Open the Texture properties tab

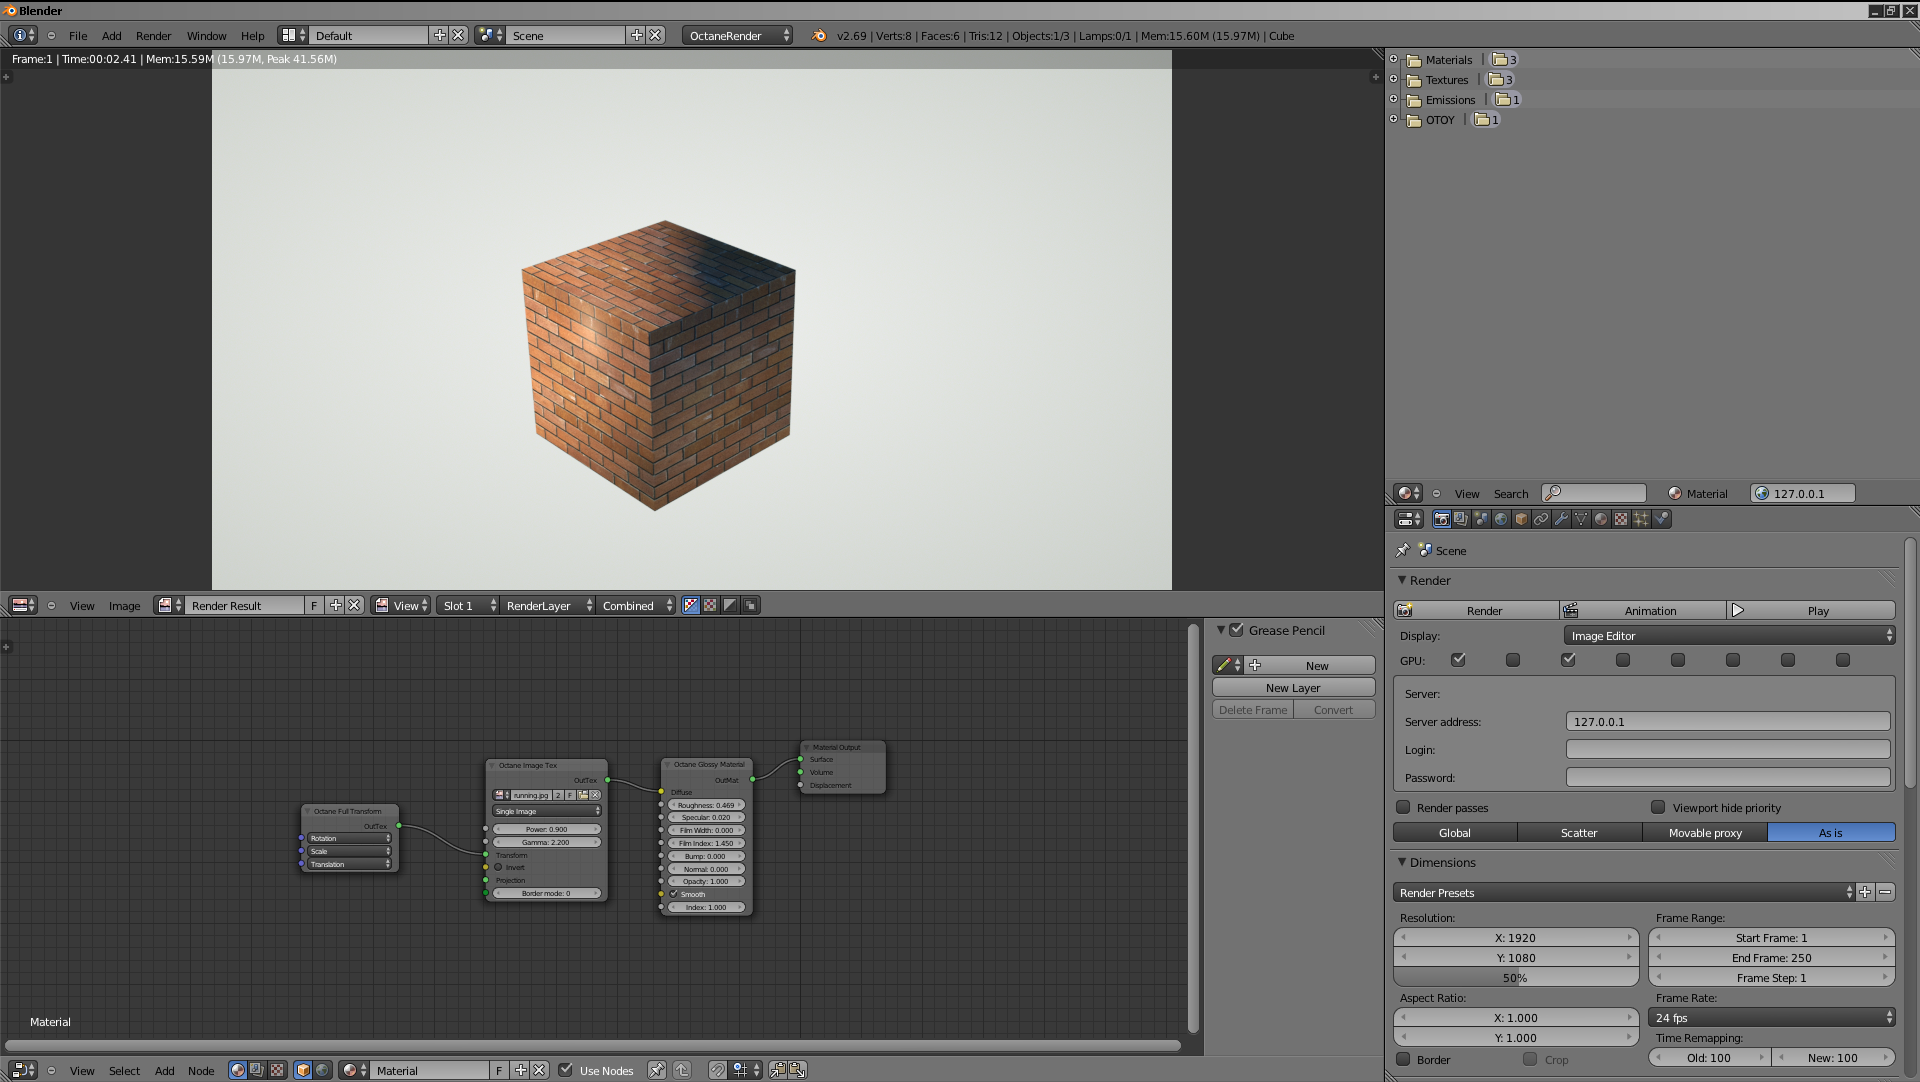pos(1621,519)
